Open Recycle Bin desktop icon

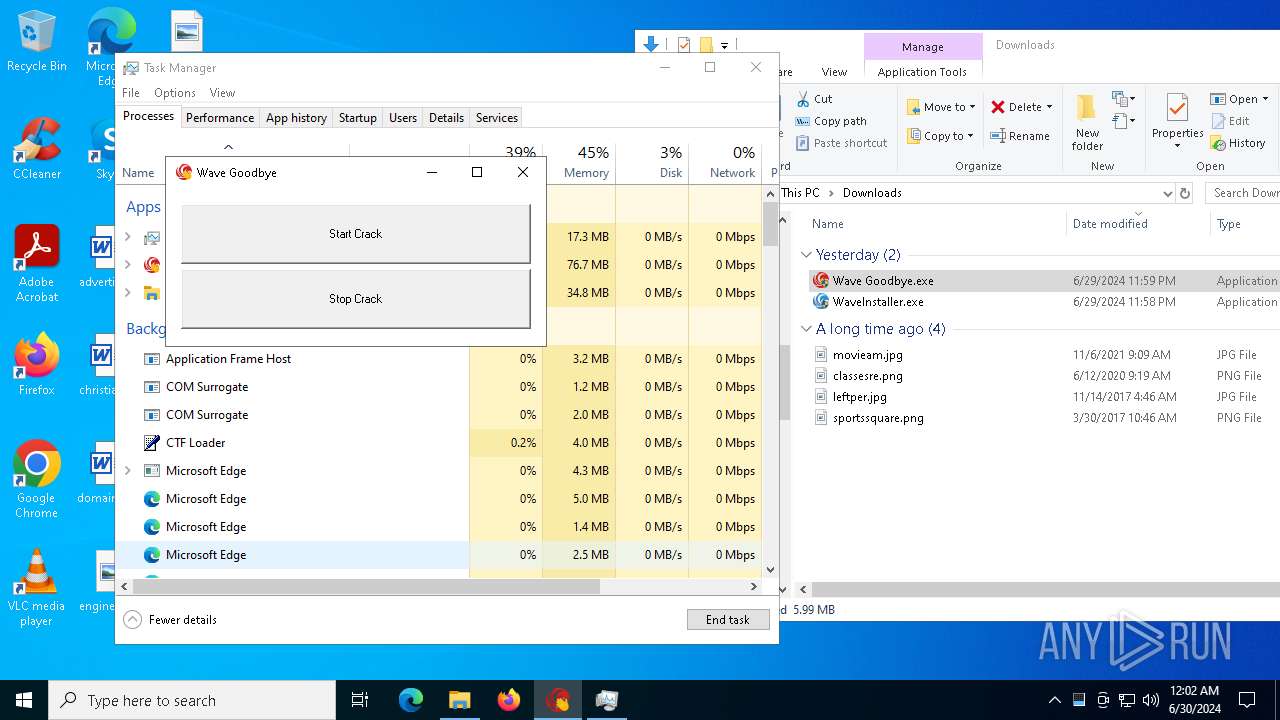(37, 42)
